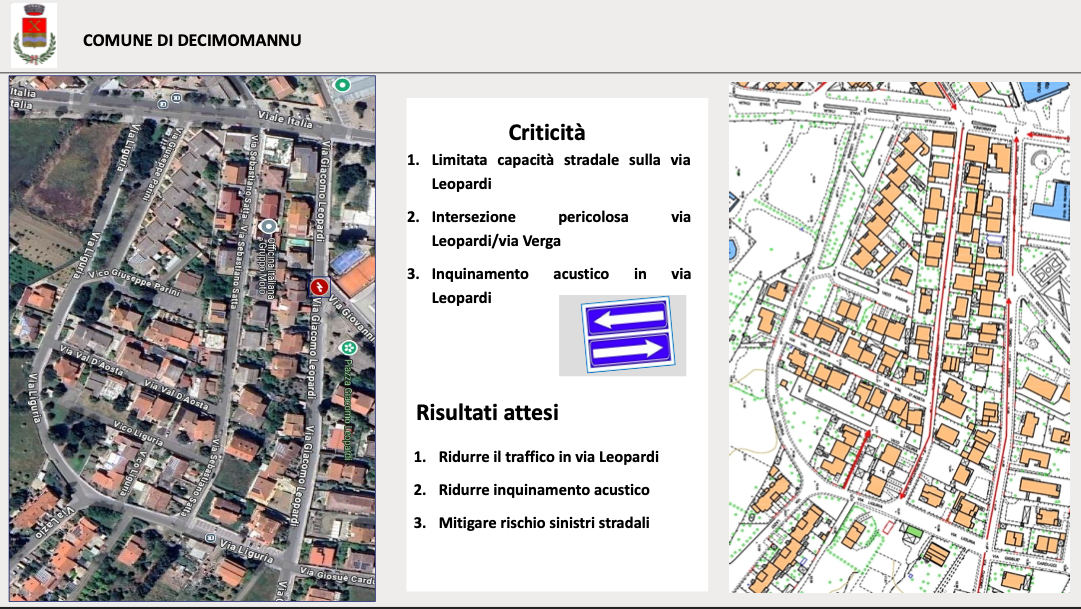Click "Inquinamento acustico in via Leopardi"
This screenshot has width=1081, height=609.
[x=560, y=286]
